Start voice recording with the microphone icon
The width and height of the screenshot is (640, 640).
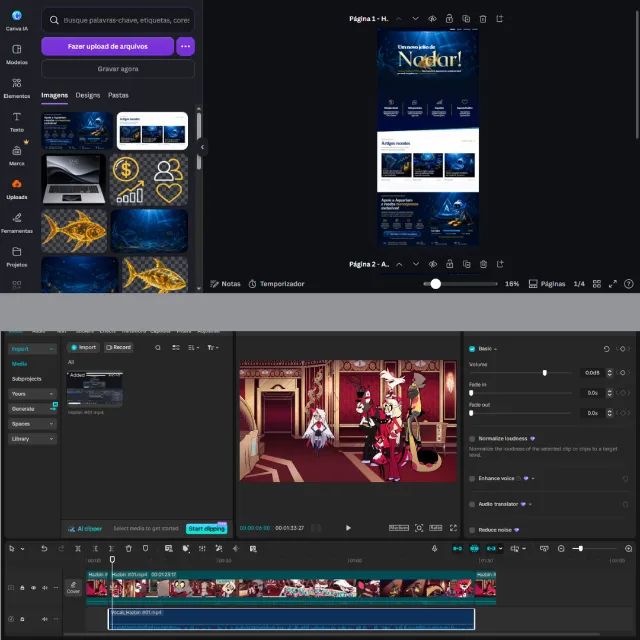click(x=435, y=549)
